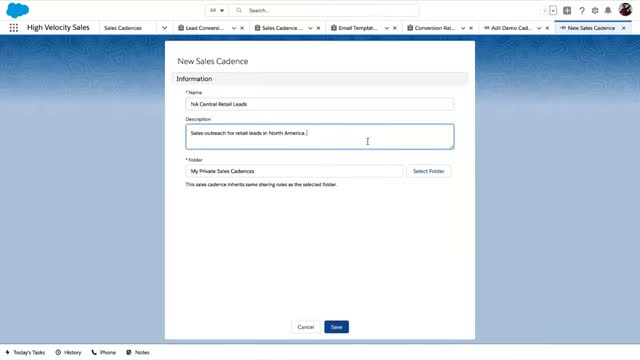The width and height of the screenshot is (640, 360).
Task: Open the global actions plus icon
Action: (567, 11)
